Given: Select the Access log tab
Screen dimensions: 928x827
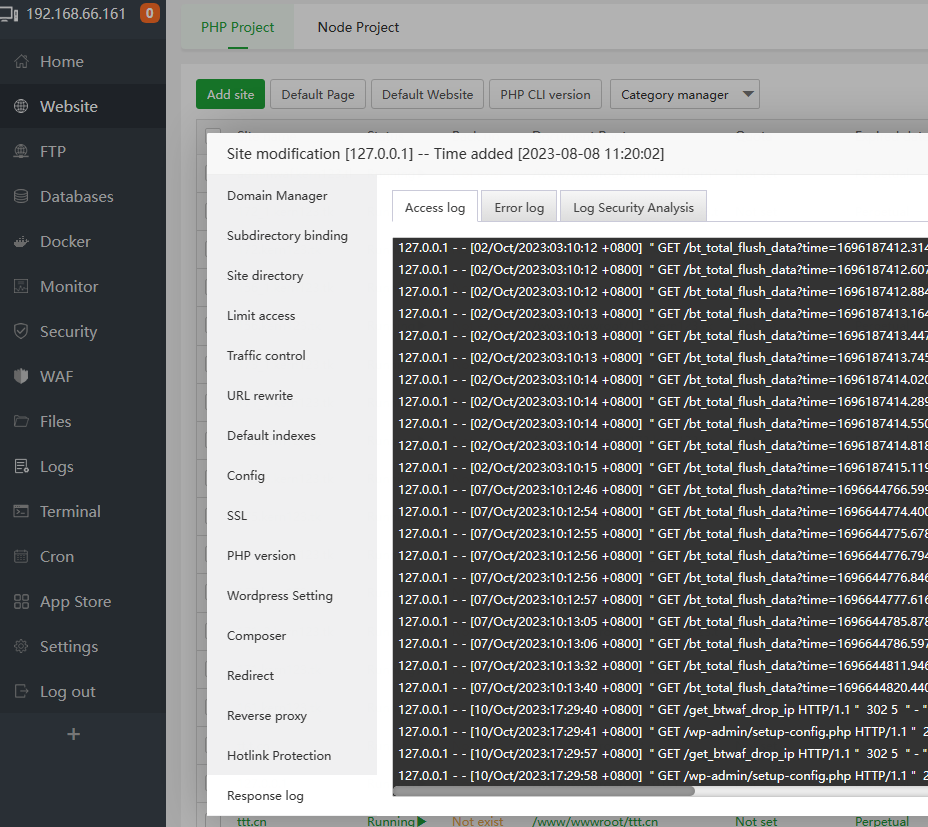Looking at the screenshot, I should point(435,207).
